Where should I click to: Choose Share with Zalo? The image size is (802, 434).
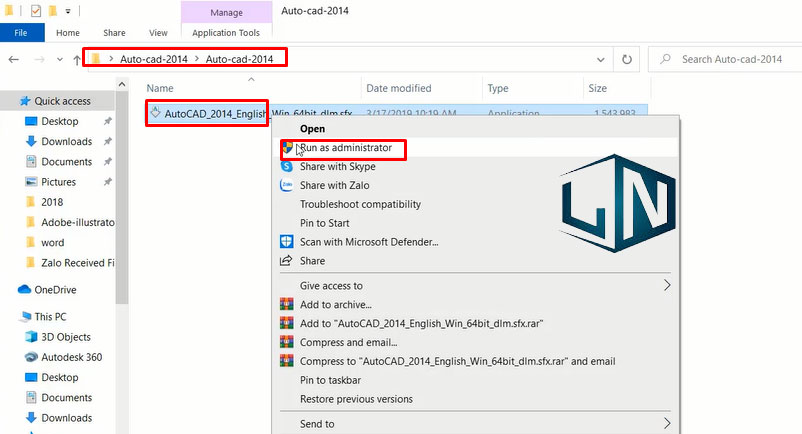pos(335,186)
